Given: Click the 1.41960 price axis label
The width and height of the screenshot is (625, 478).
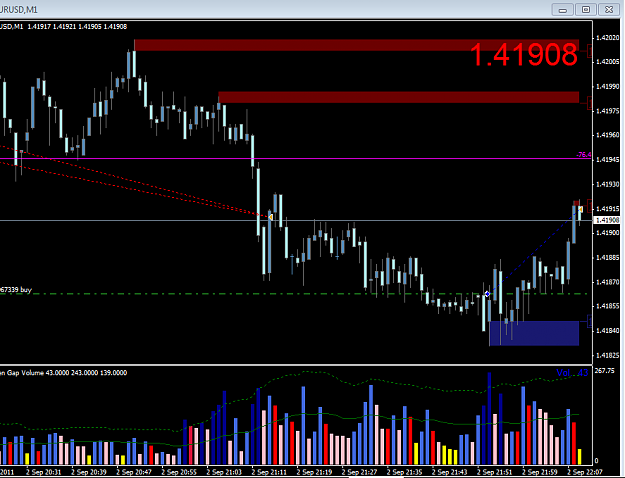Looking at the screenshot, I should coord(608,135).
